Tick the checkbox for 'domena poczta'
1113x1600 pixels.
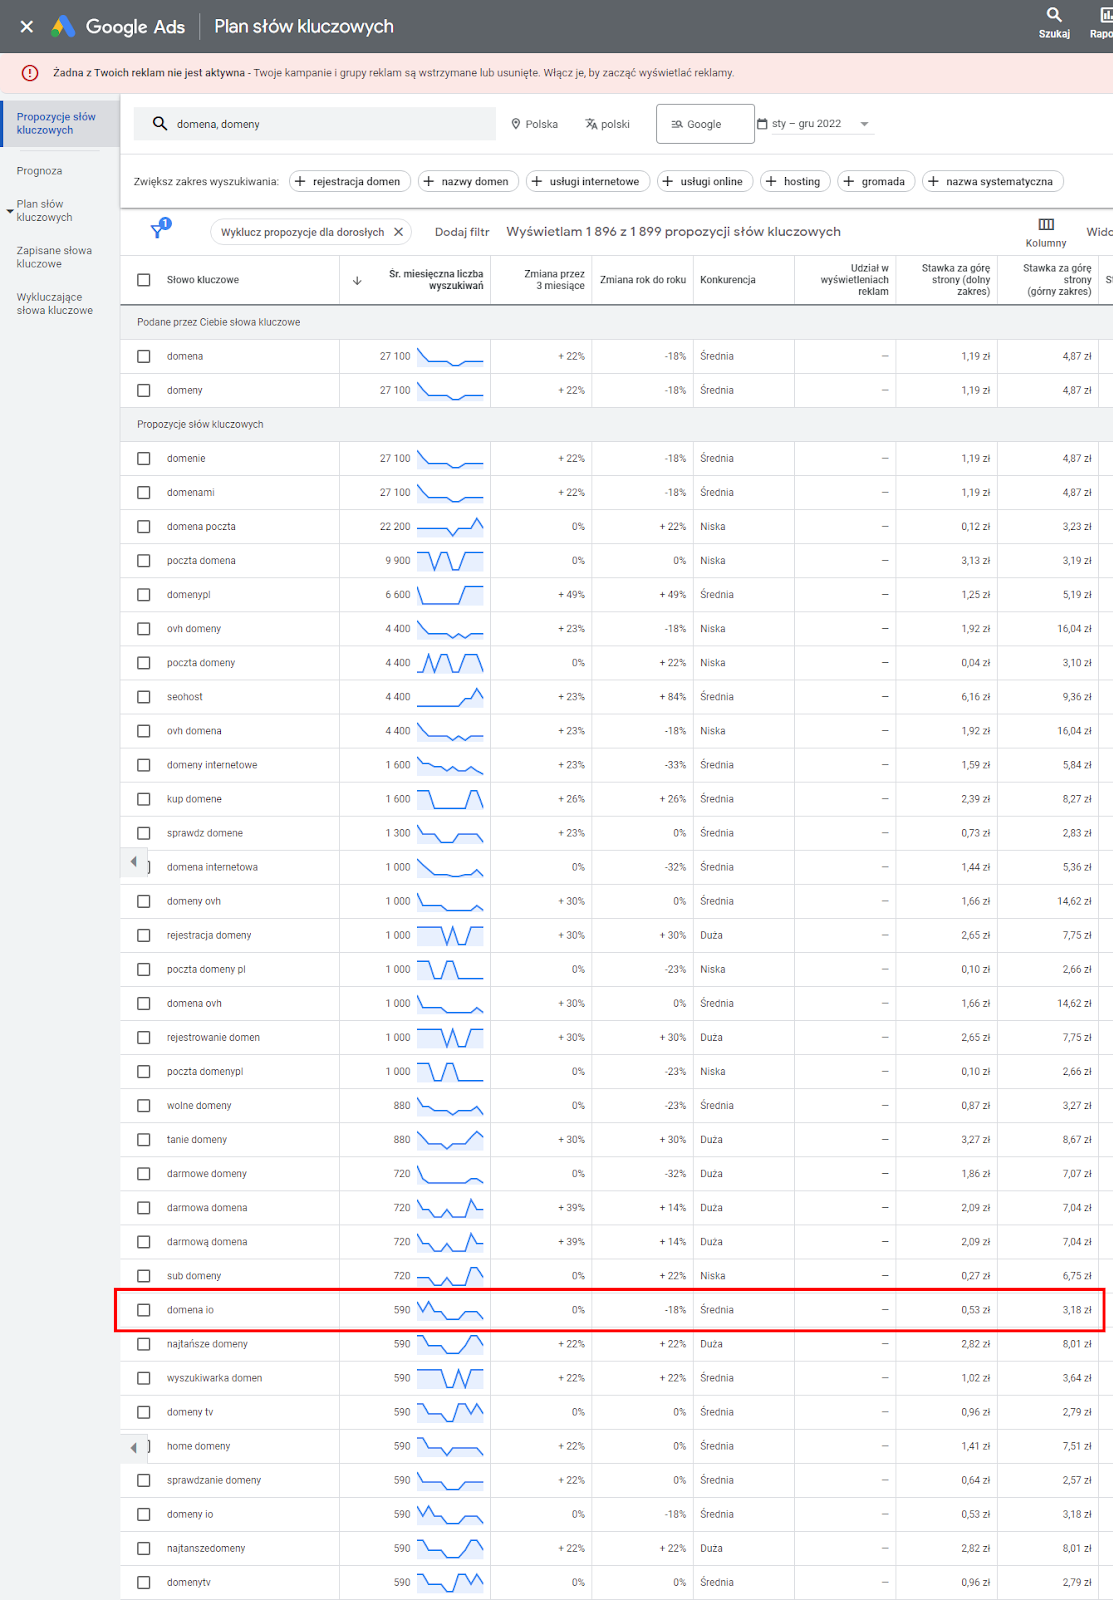tap(144, 527)
